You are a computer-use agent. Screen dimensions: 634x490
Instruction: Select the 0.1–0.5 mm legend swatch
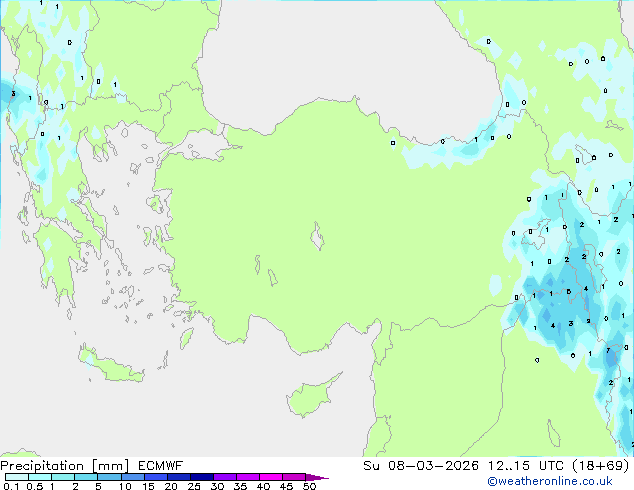[17, 477]
